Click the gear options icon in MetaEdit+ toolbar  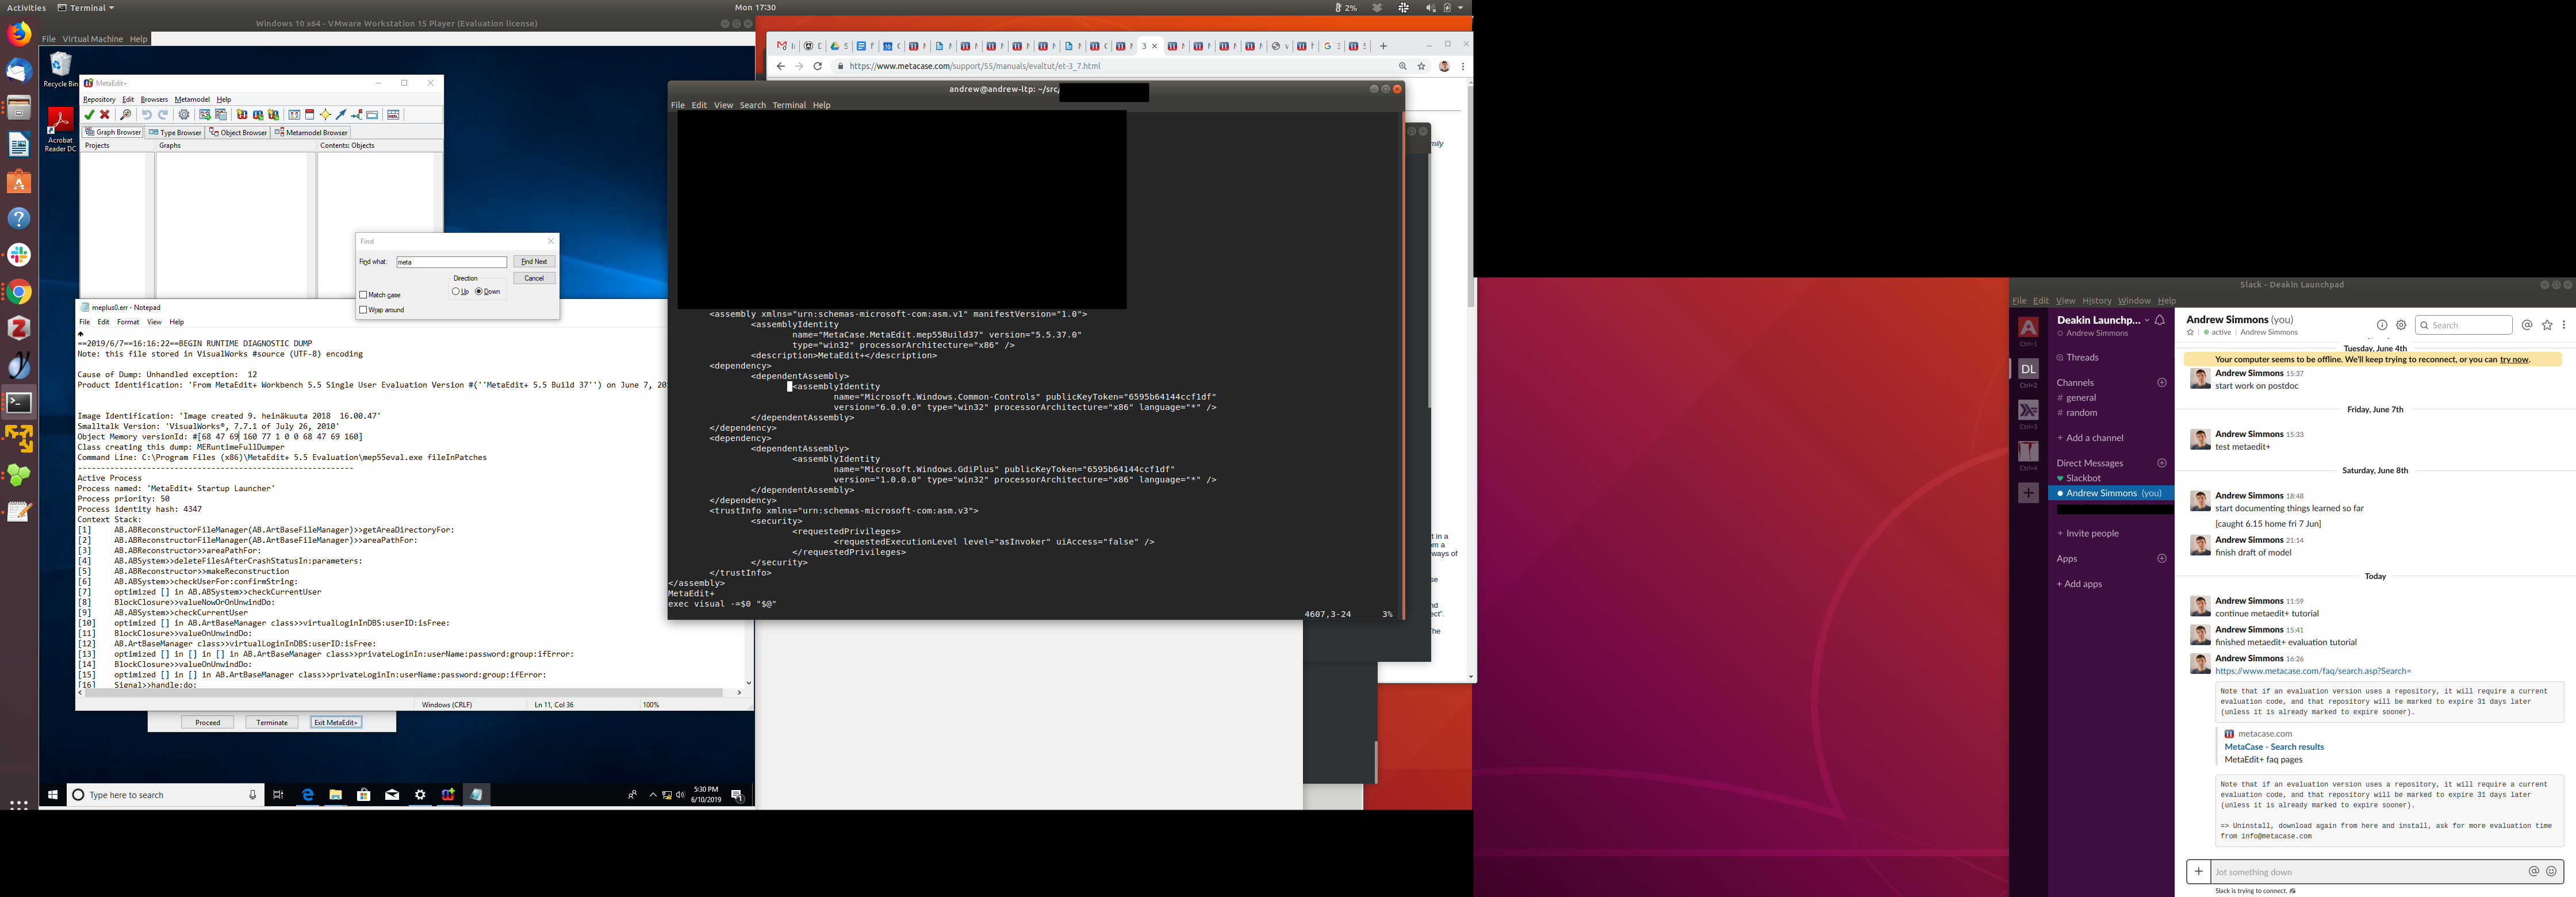pos(184,115)
